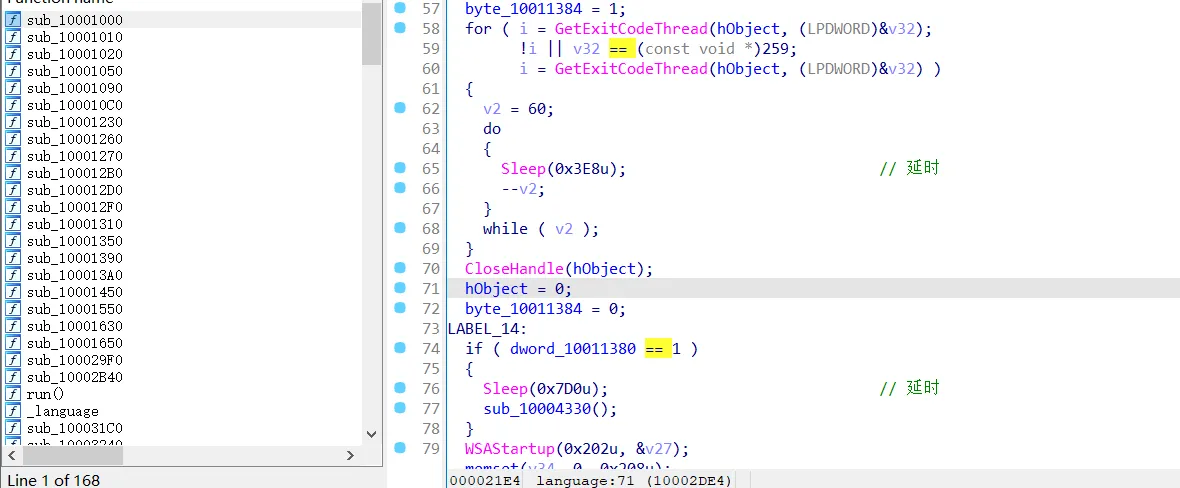The width and height of the screenshot is (1180, 488).
Task: Toggle the breakpoint dot on line 77
Action: point(400,408)
